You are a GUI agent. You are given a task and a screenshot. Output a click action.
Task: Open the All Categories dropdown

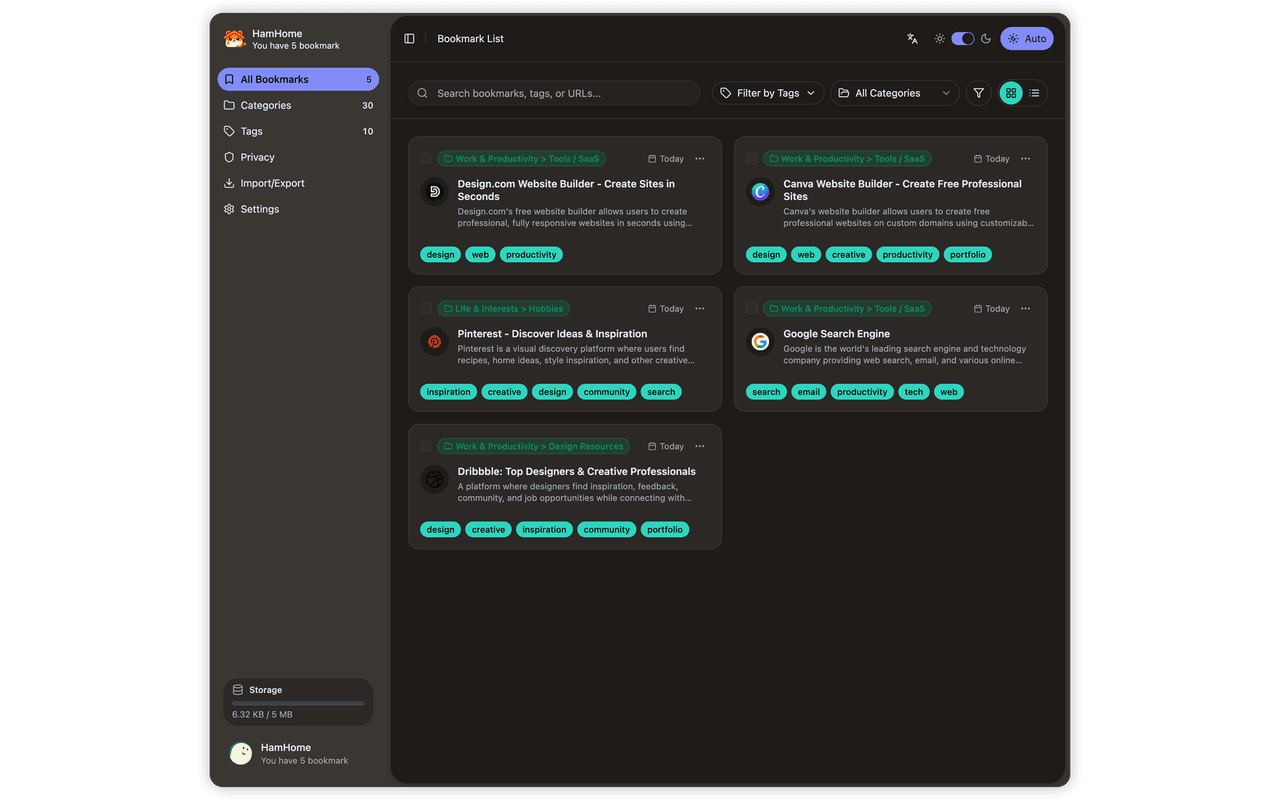(895, 93)
